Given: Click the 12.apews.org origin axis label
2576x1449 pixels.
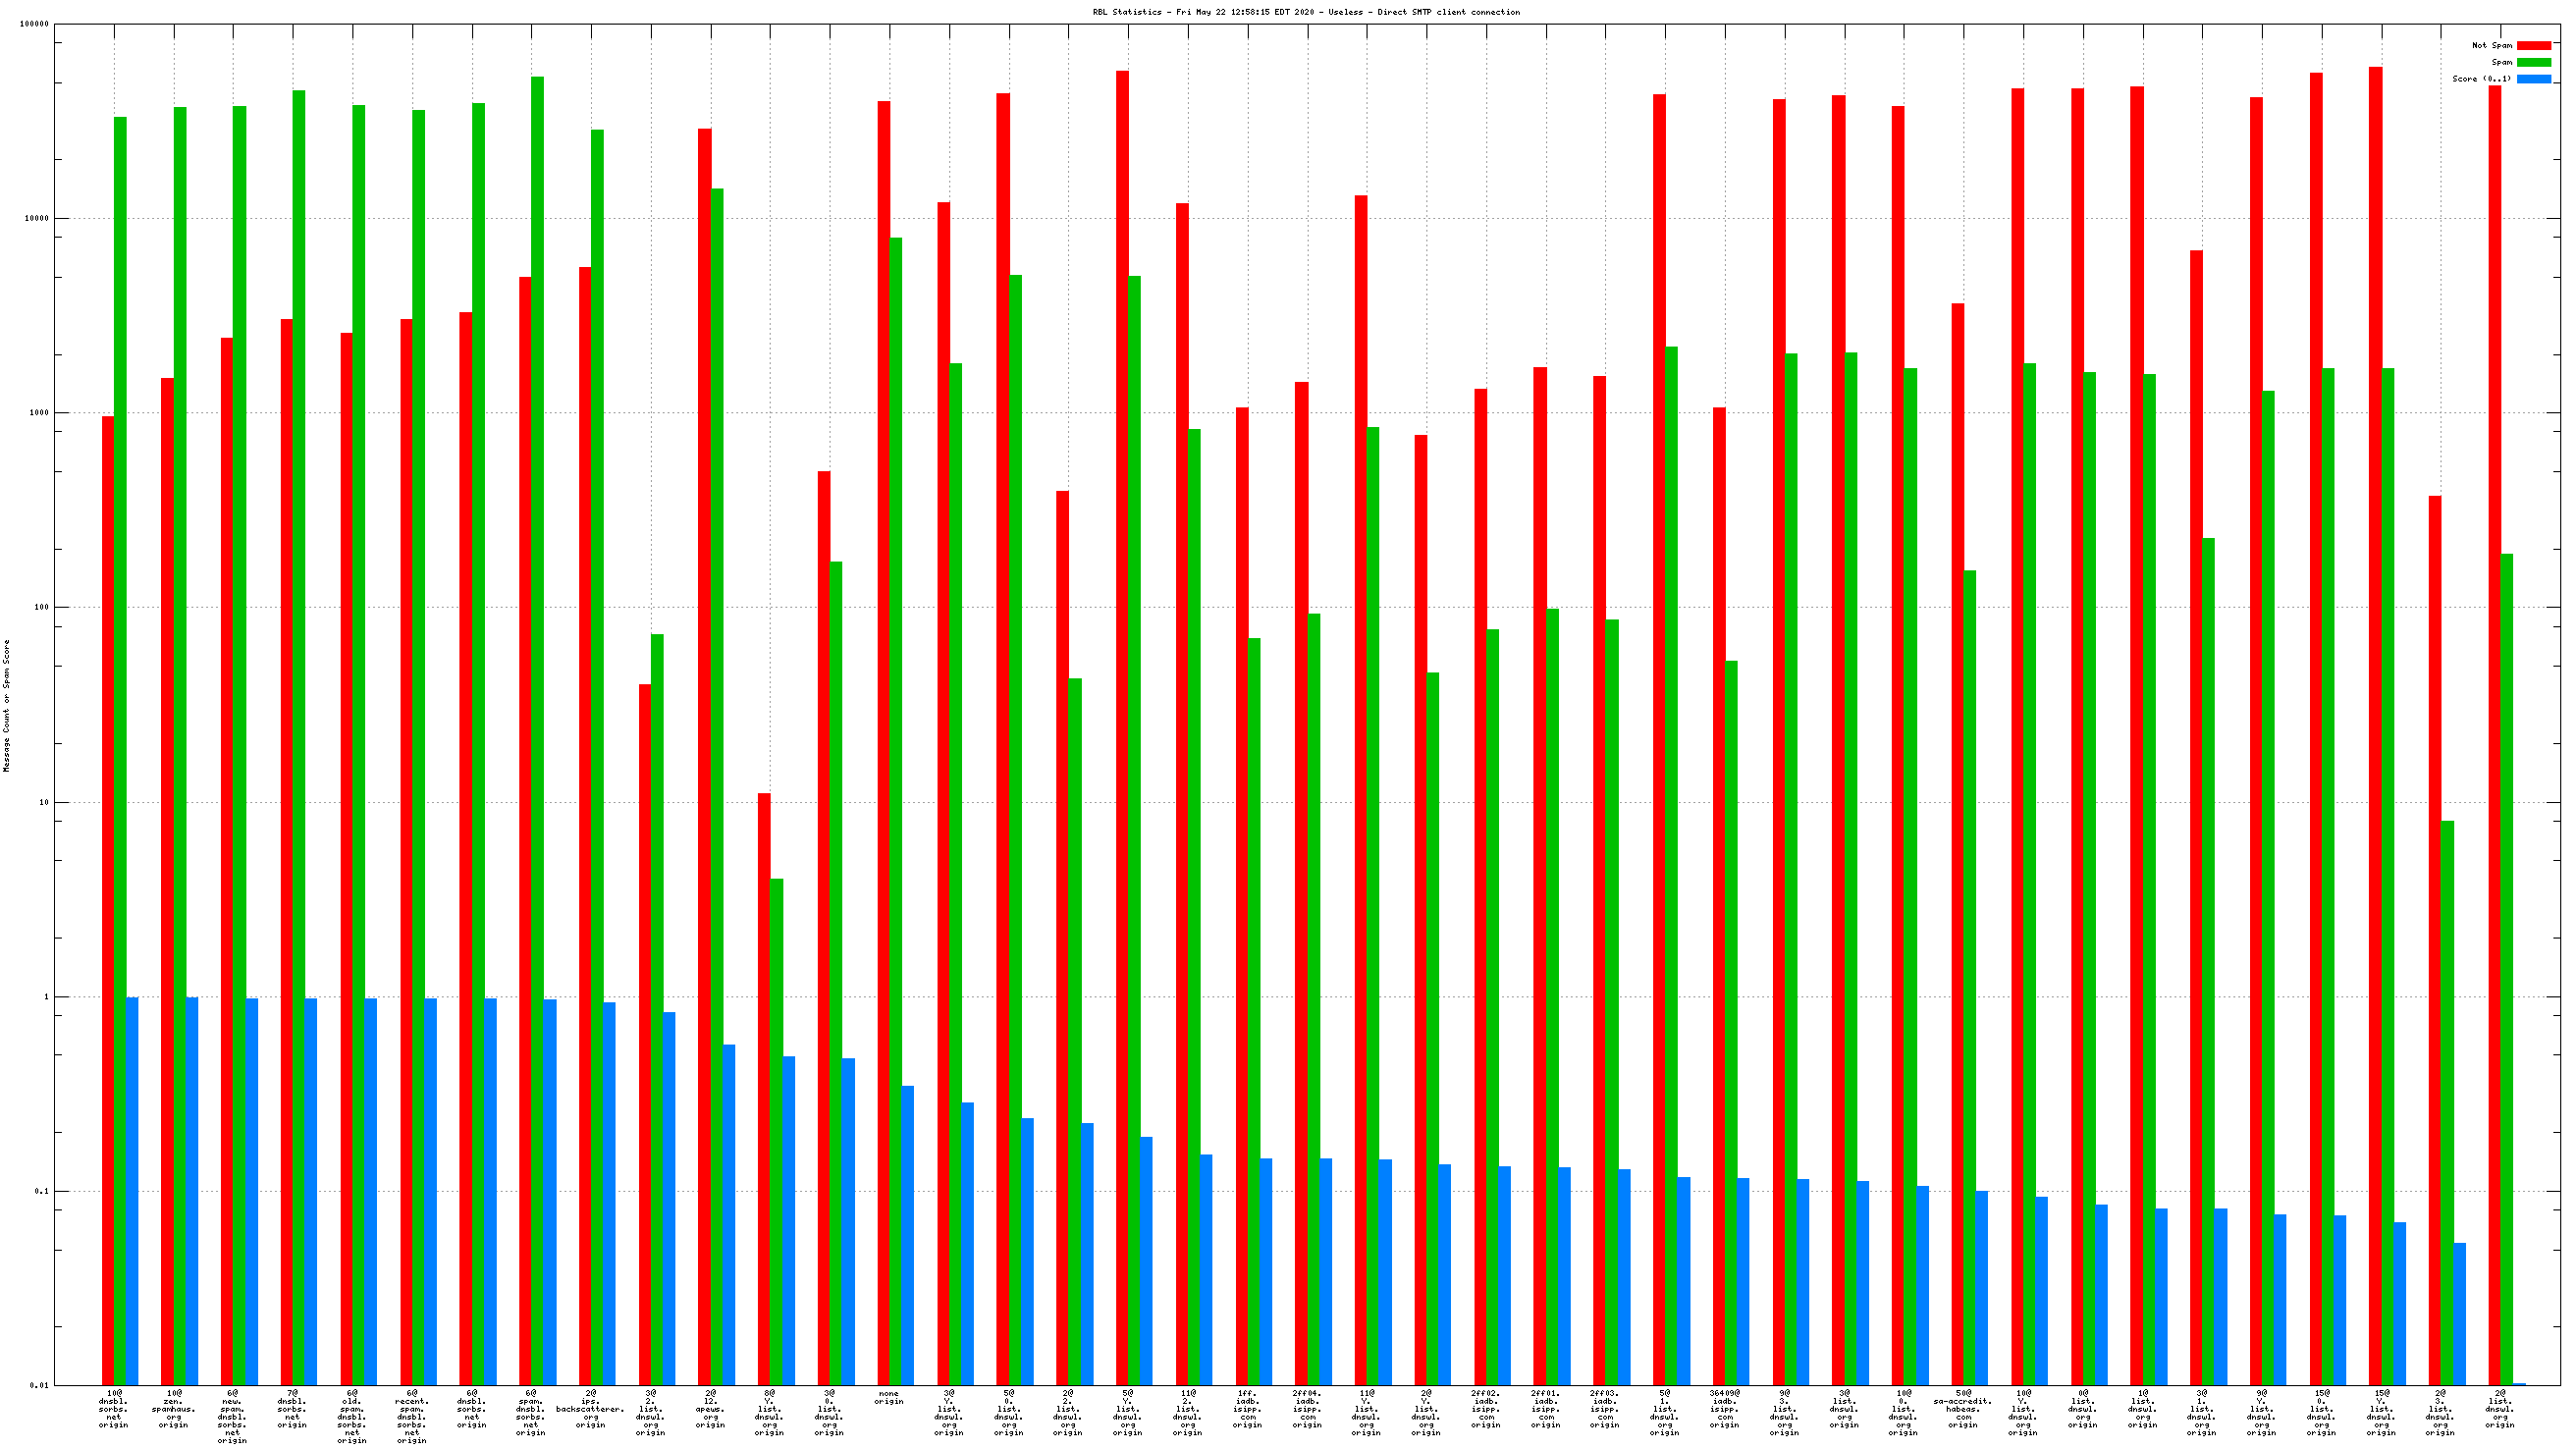Looking at the screenshot, I should coord(711,1409).
